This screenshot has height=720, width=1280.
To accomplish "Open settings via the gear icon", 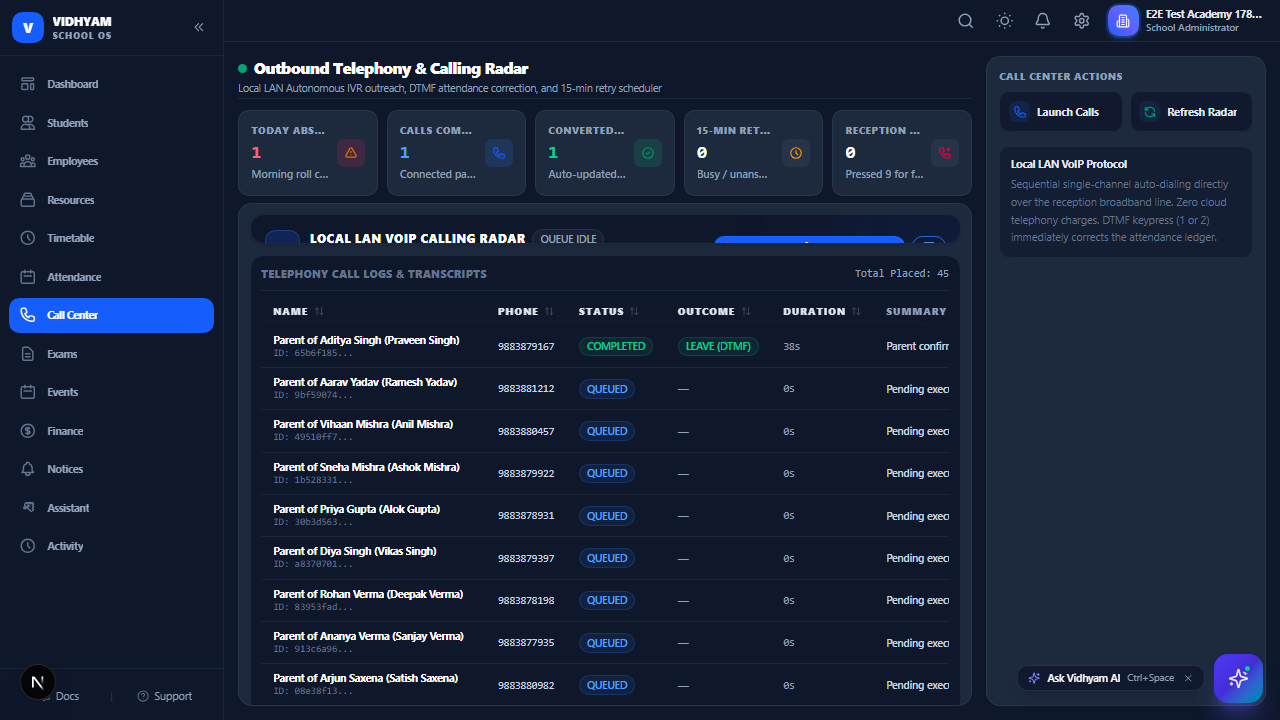I will pyautogui.click(x=1082, y=21).
